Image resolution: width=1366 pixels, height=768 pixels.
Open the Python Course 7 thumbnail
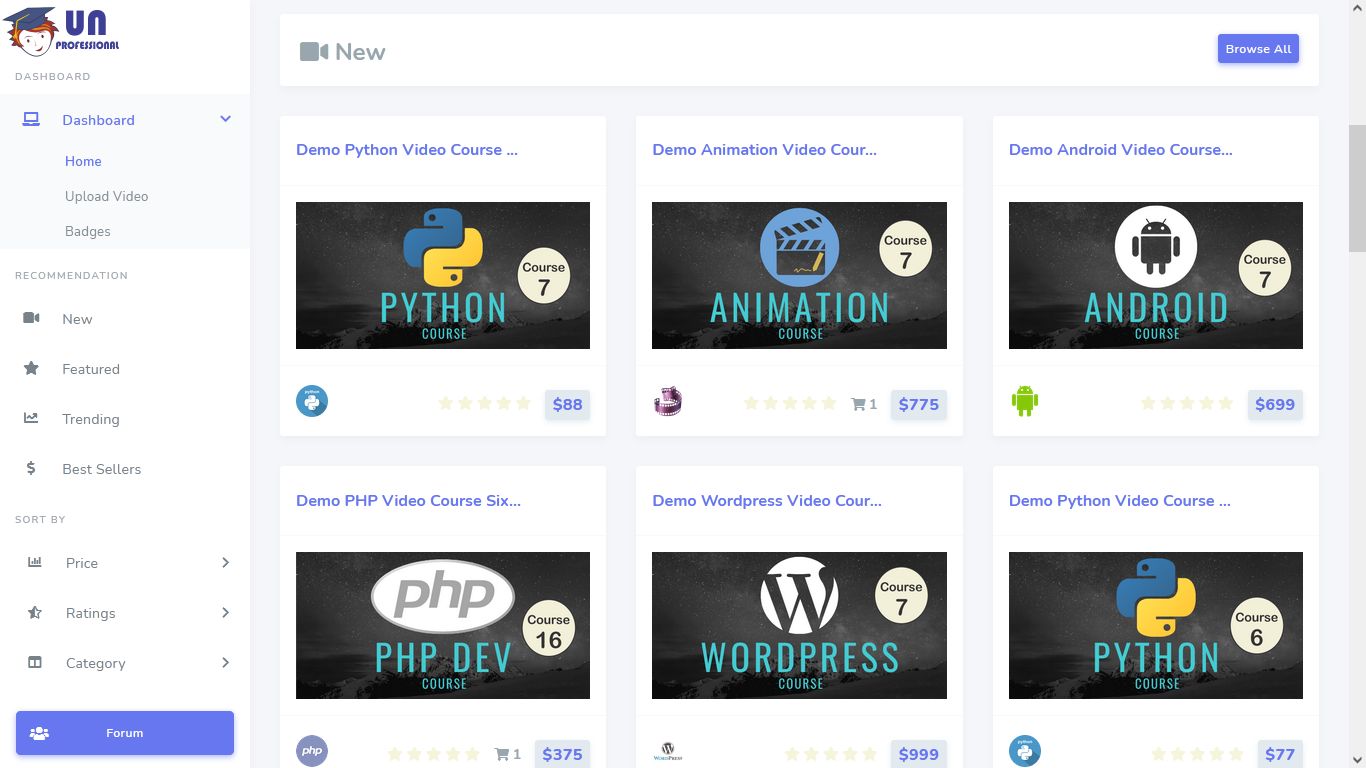point(443,275)
